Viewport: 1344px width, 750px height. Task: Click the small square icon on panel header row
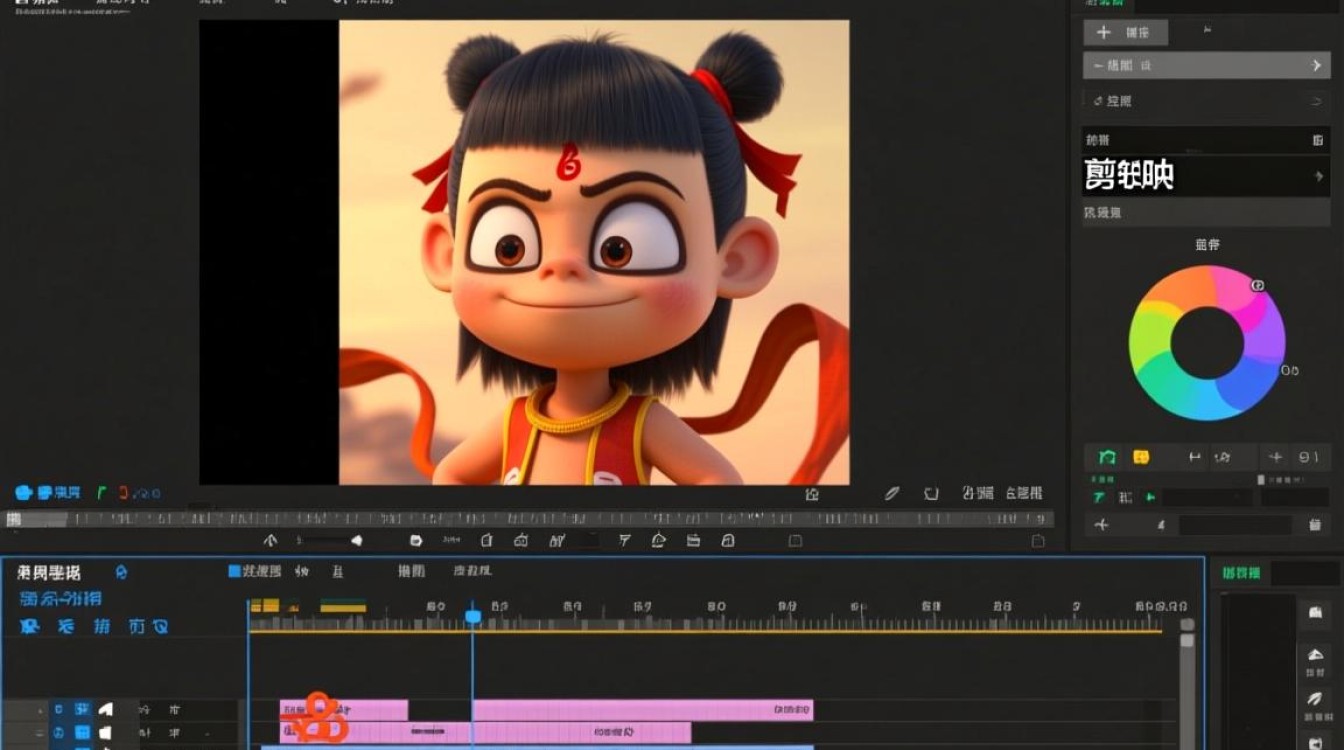[x=1318, y=141]
